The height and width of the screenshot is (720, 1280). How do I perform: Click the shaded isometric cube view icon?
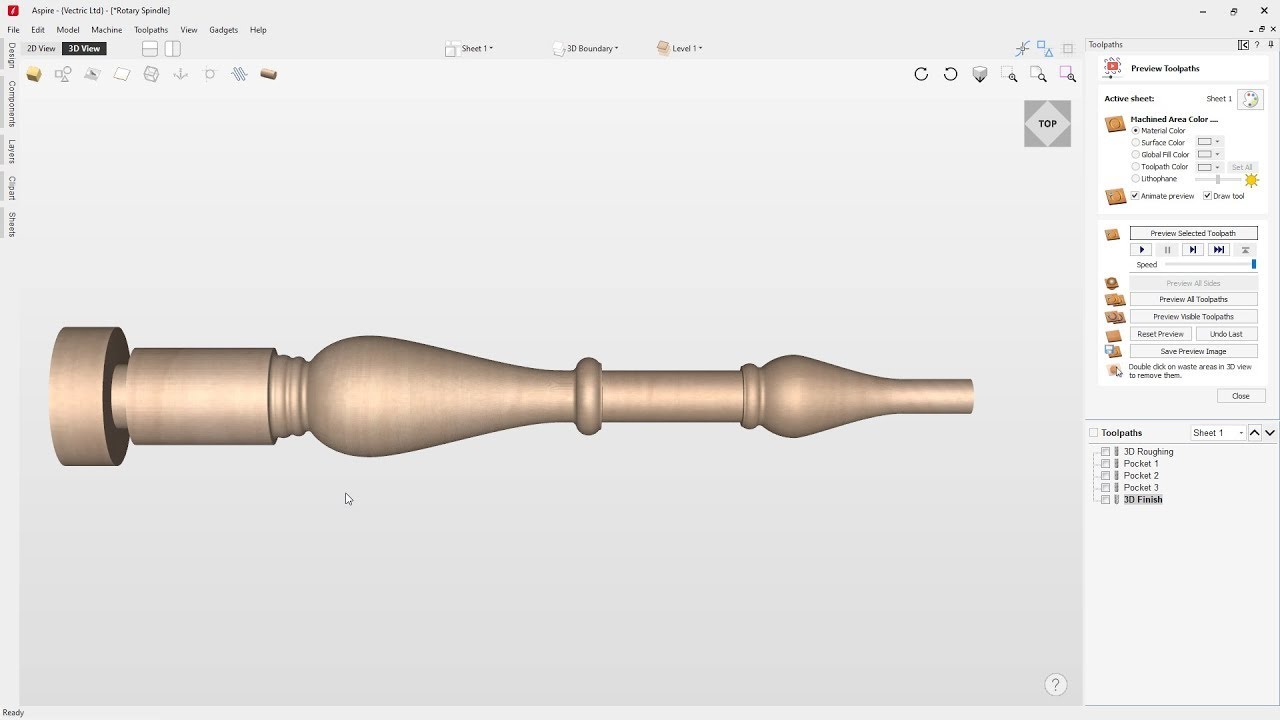(980, 74)
